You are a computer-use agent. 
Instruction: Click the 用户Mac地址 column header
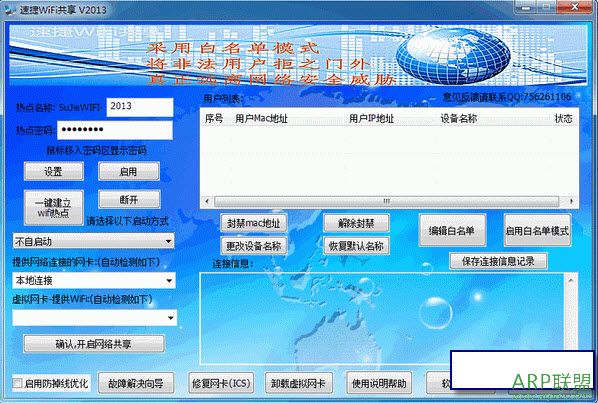click(261, 119)
